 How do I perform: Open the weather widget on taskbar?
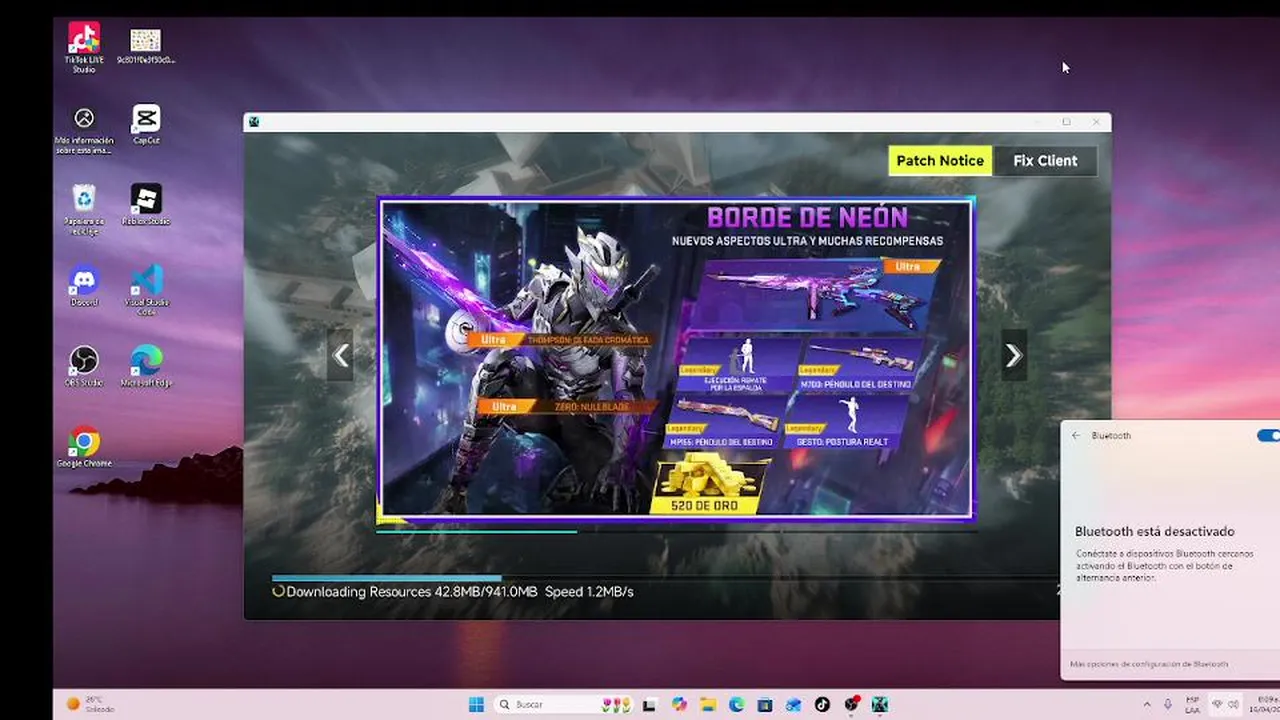pos(90,704)
